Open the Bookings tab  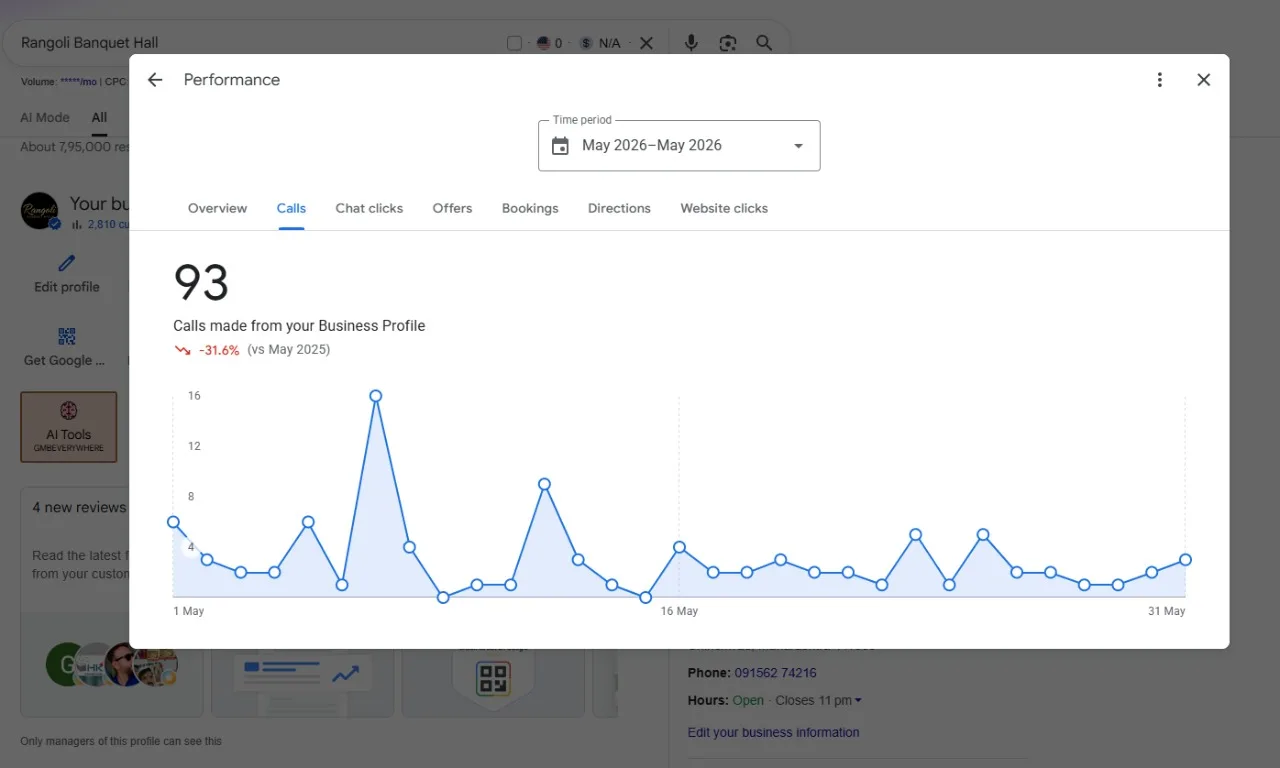pos(530,208)
